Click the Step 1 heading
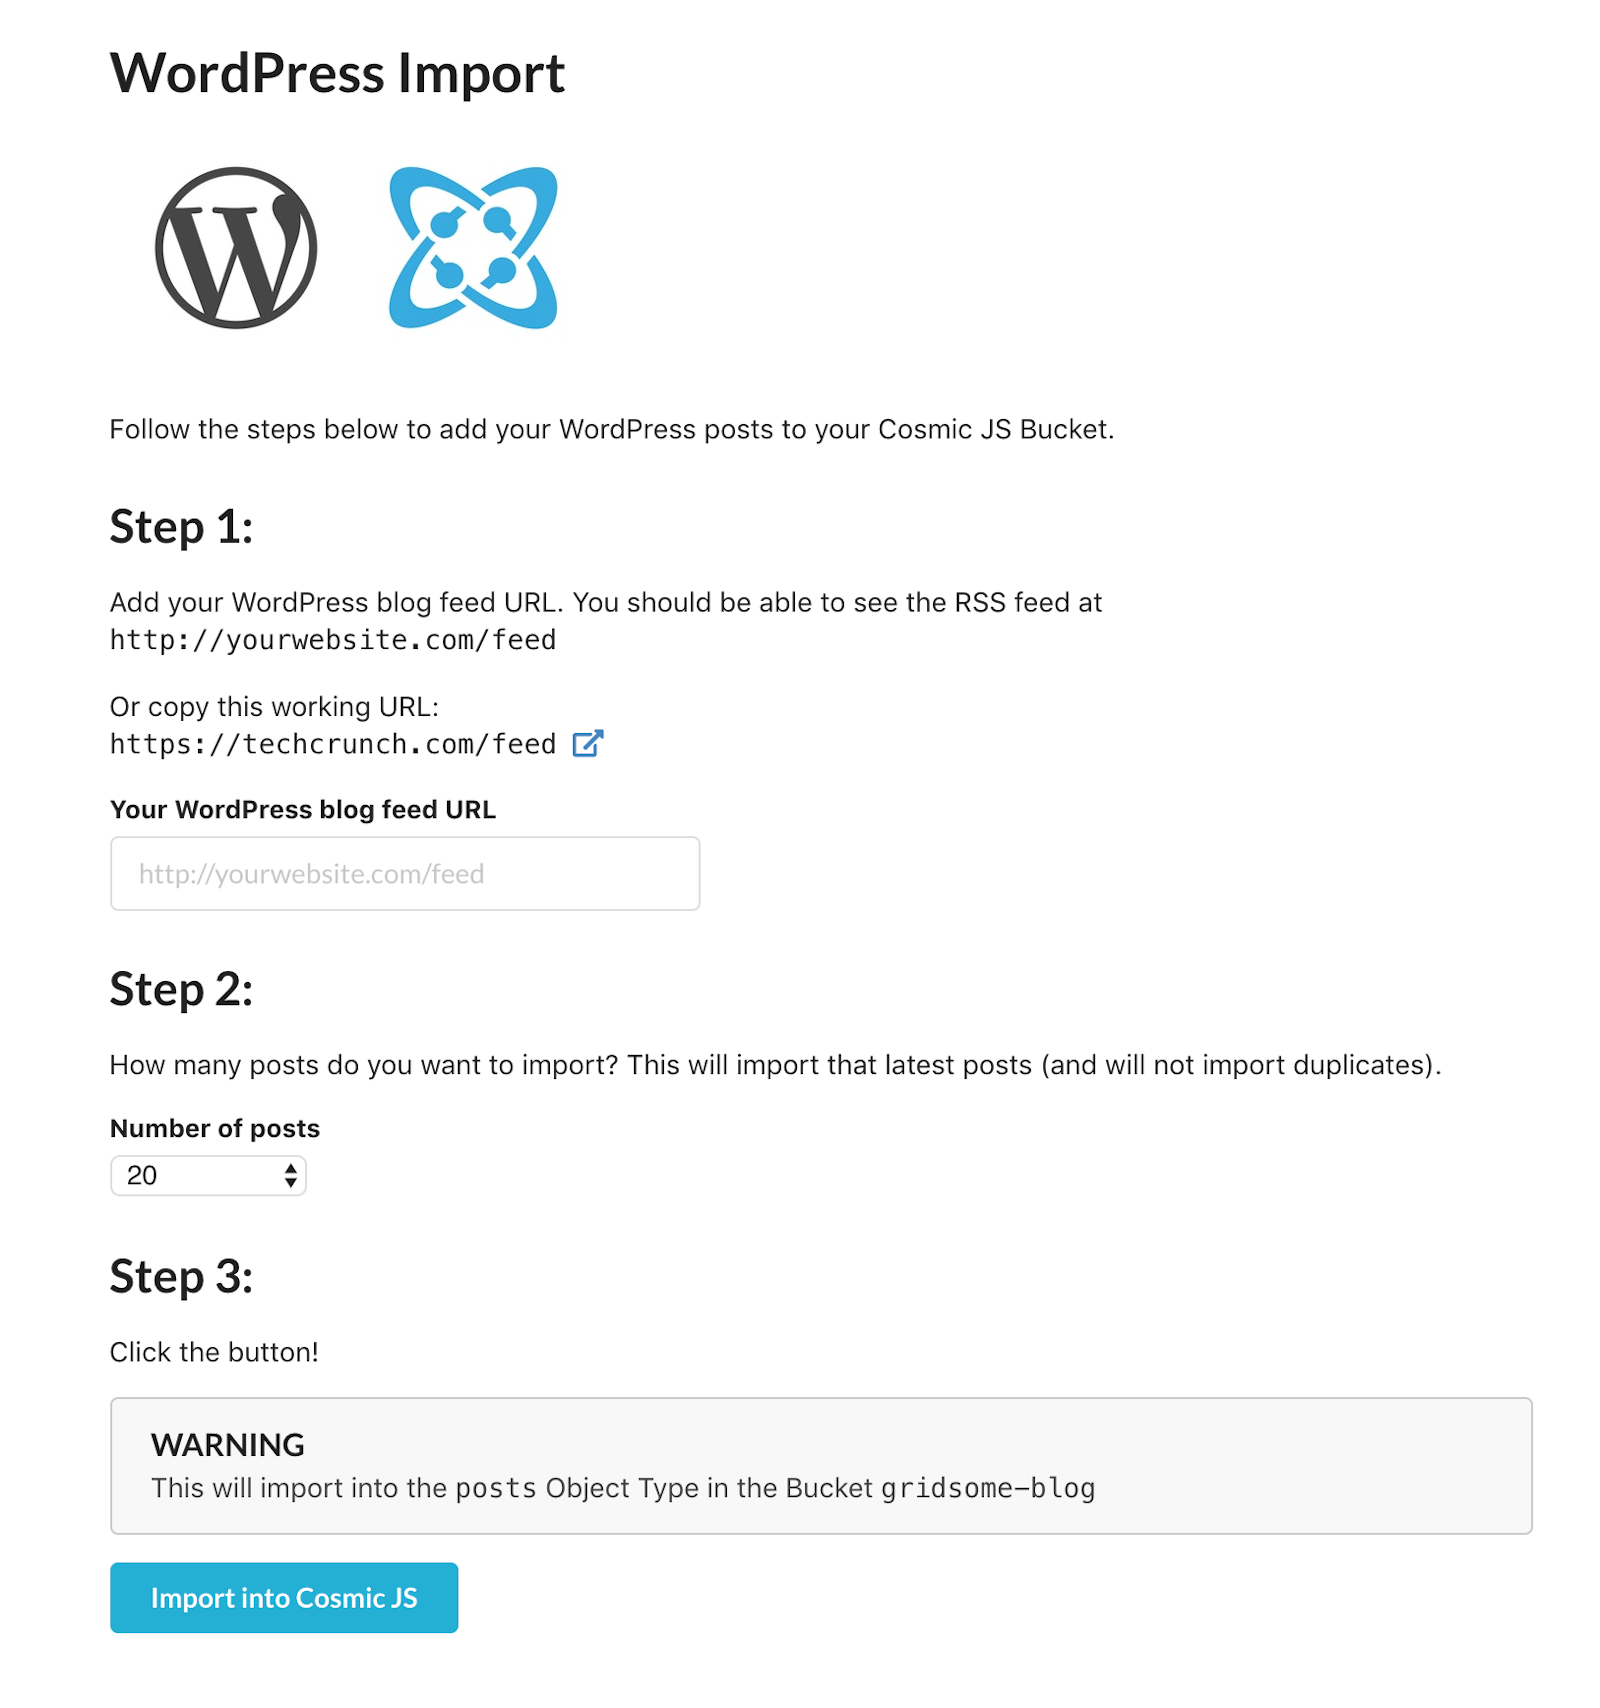Viewport: 1600px width, 1708px height. coord(181,528)
